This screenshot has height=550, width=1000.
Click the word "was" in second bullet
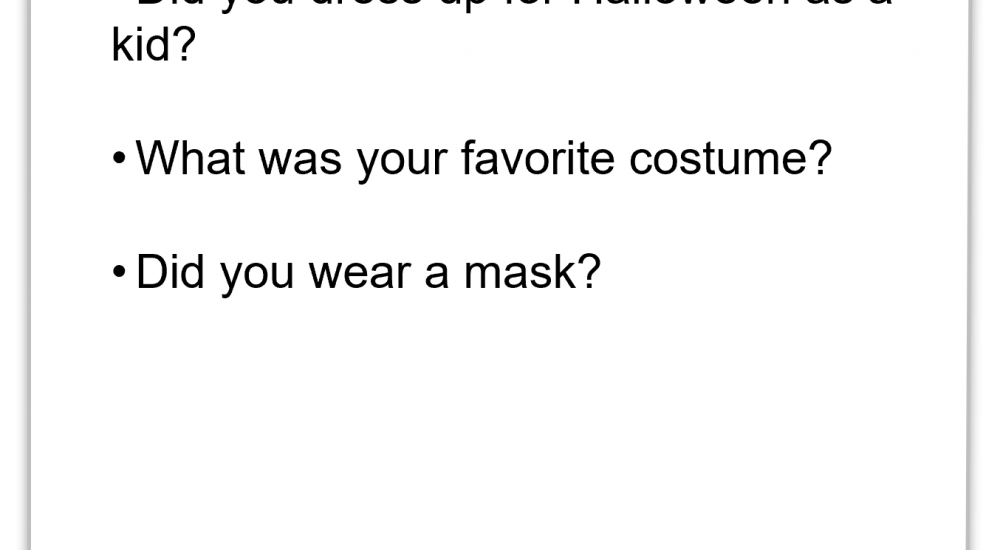[300, 161]
